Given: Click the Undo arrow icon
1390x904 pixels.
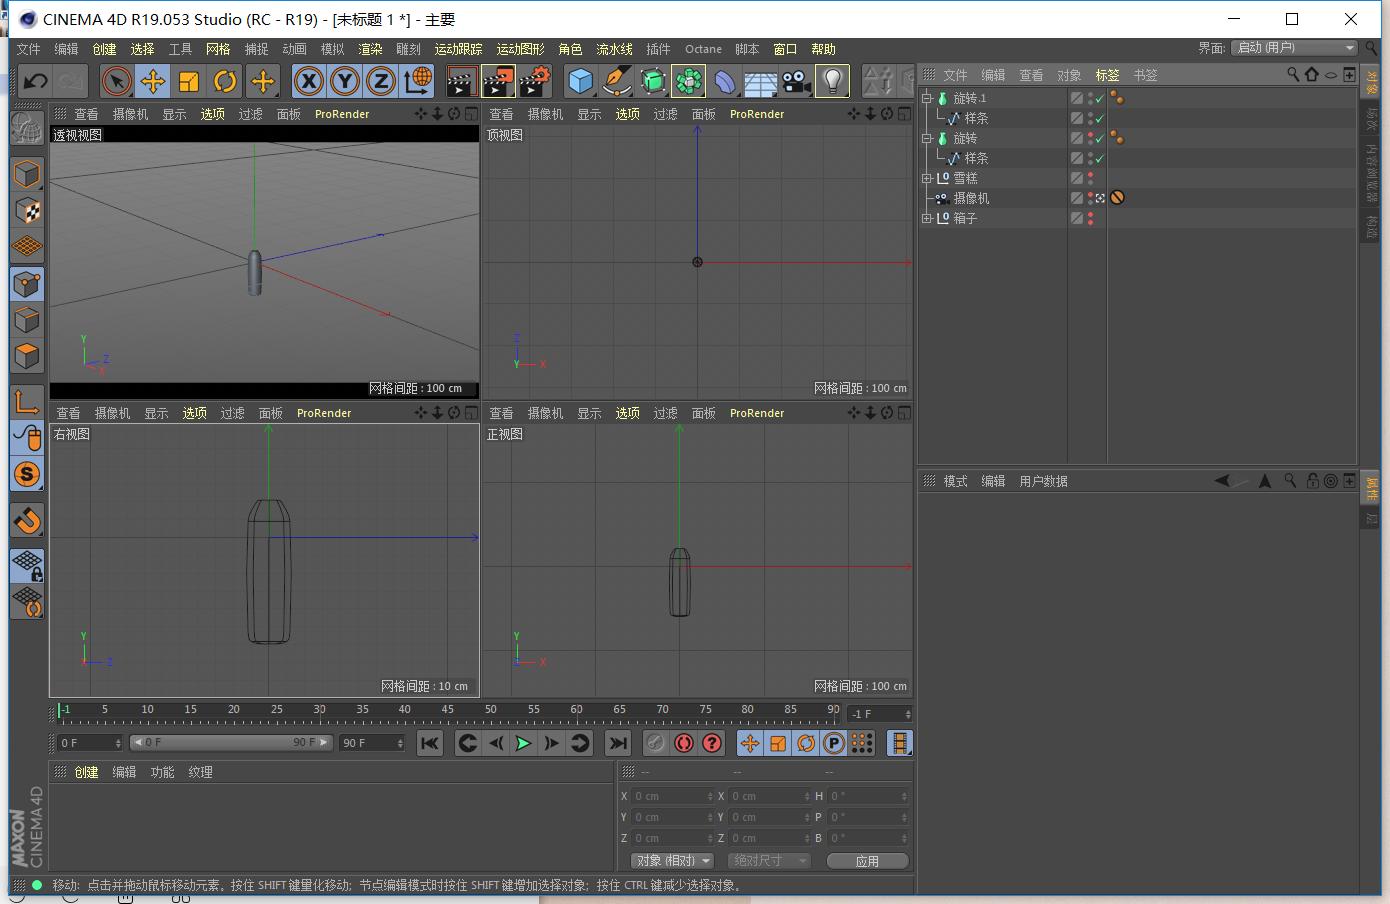Looking at the screenshot, I should pos(35,81).
